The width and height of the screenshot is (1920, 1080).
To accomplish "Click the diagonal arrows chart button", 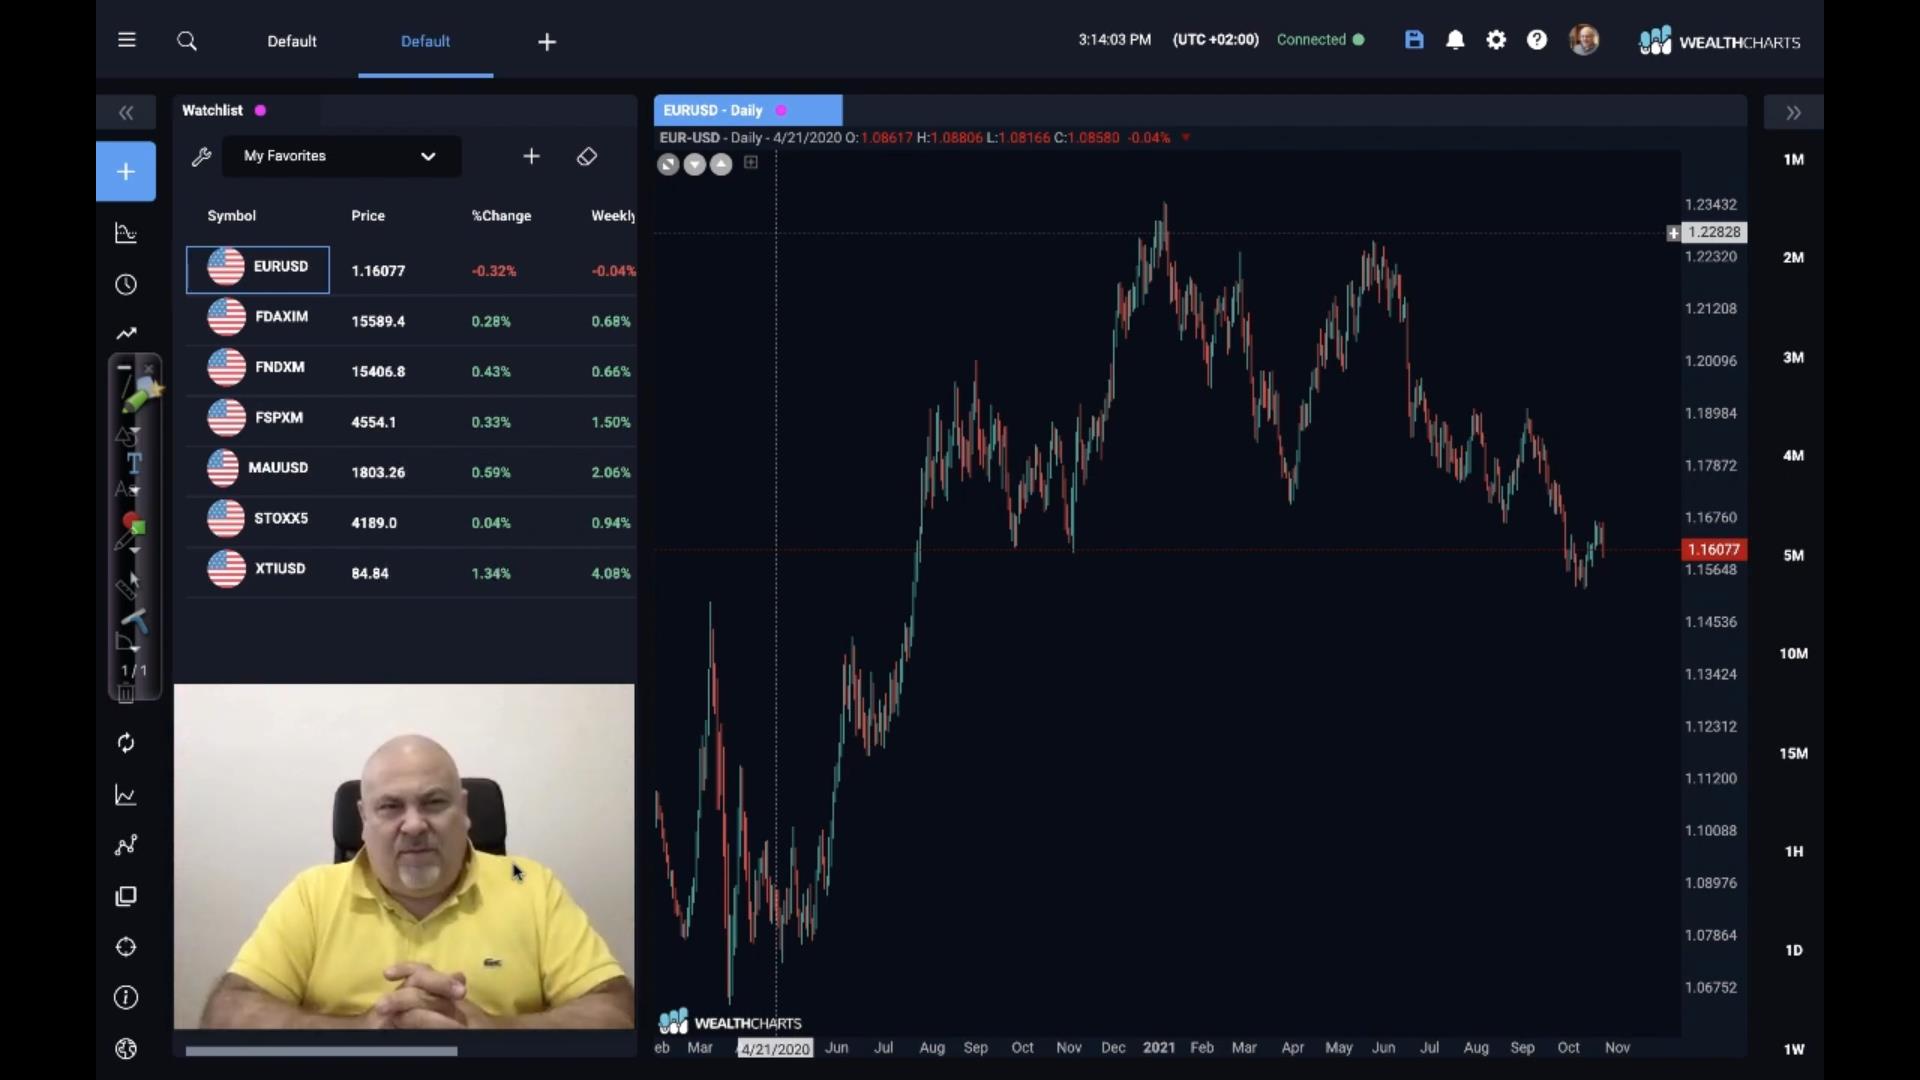I will tap(668, 165).
